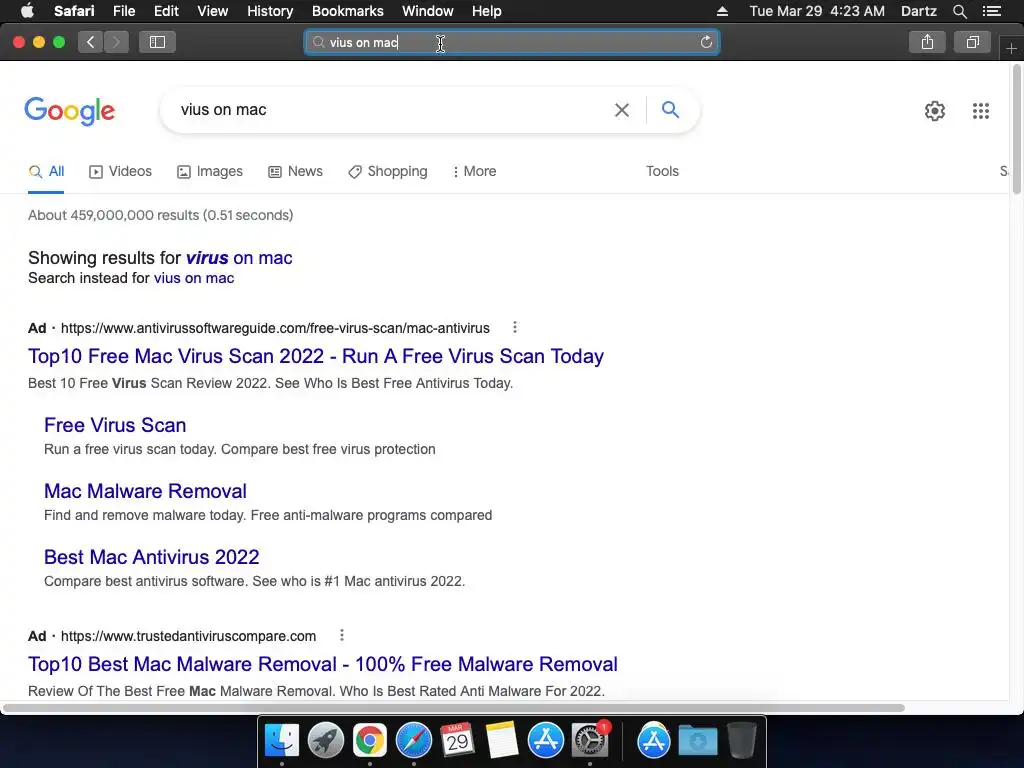Expand the More search categories
This screenshot has height=768, width=1024.
point(474,172)
